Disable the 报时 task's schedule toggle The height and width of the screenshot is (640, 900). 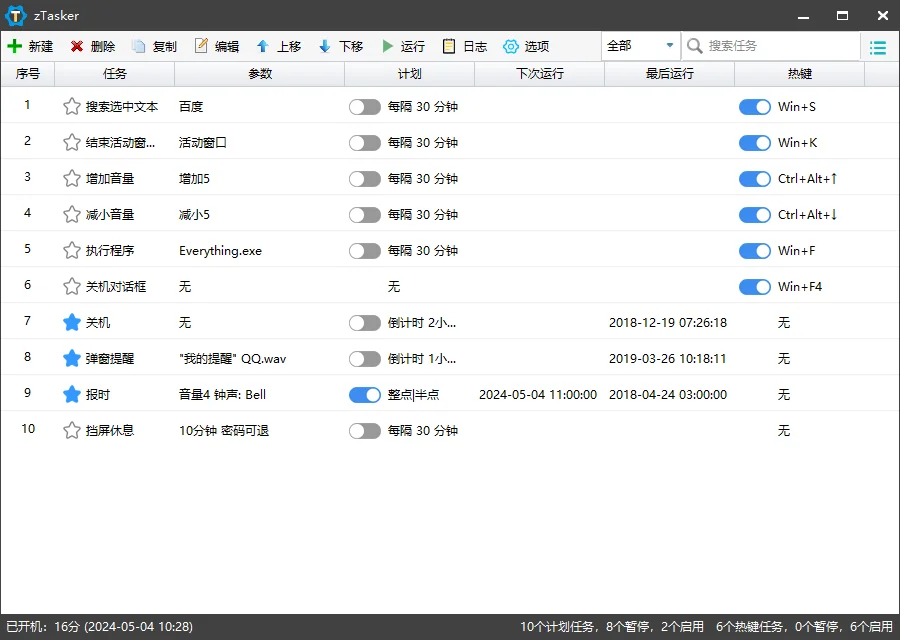[364, 394]
